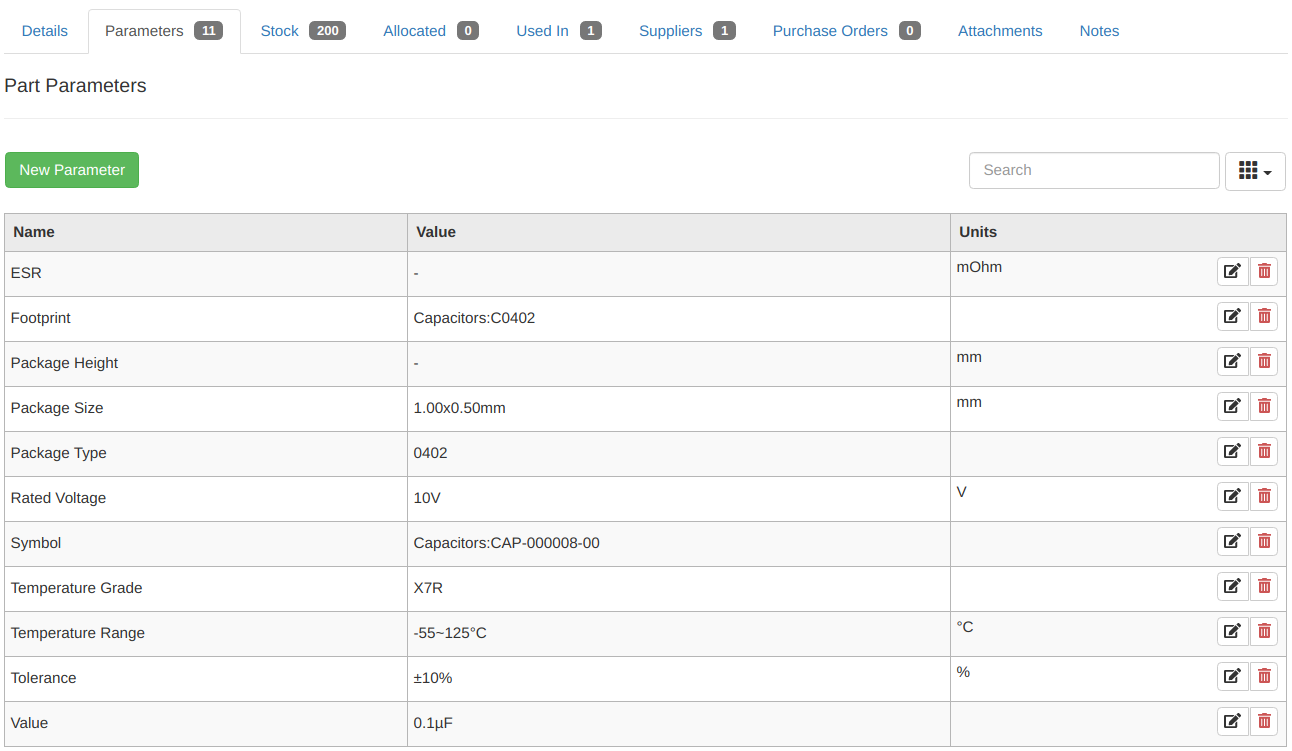Delete the Temperature Range parameter

pos(1264,631)
